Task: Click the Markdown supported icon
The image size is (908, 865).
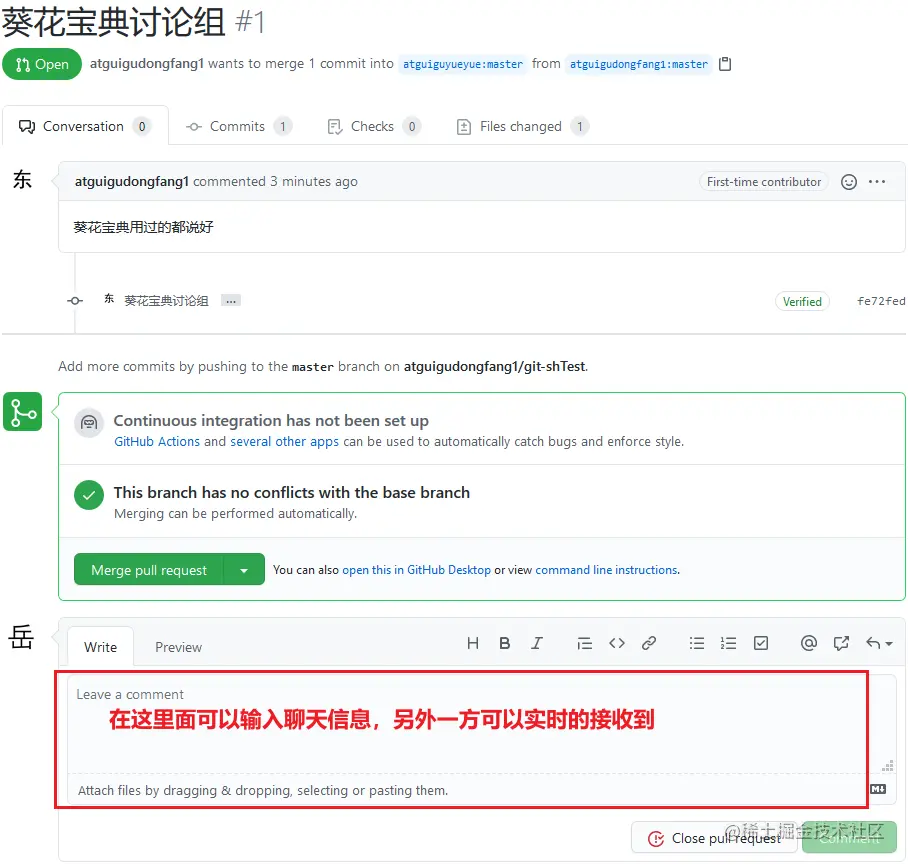Action: point(878,789)
